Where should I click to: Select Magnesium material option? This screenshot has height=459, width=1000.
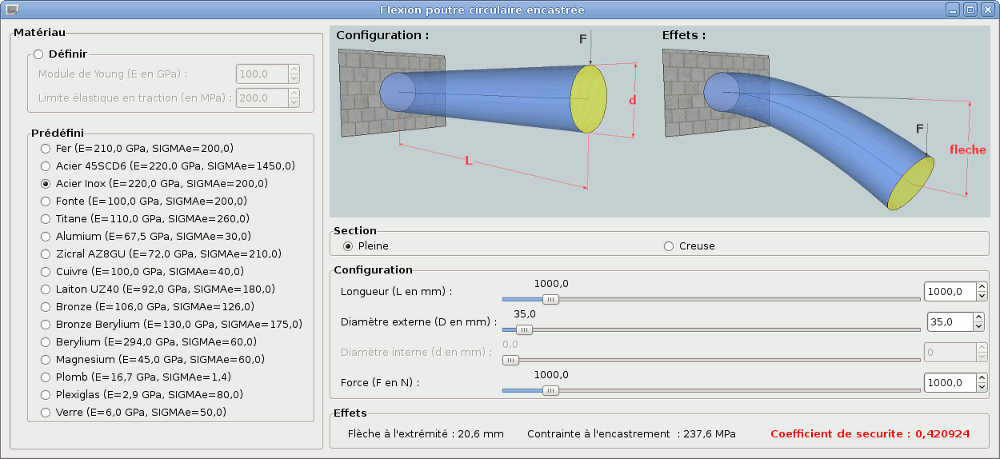[x=45, y=359]
